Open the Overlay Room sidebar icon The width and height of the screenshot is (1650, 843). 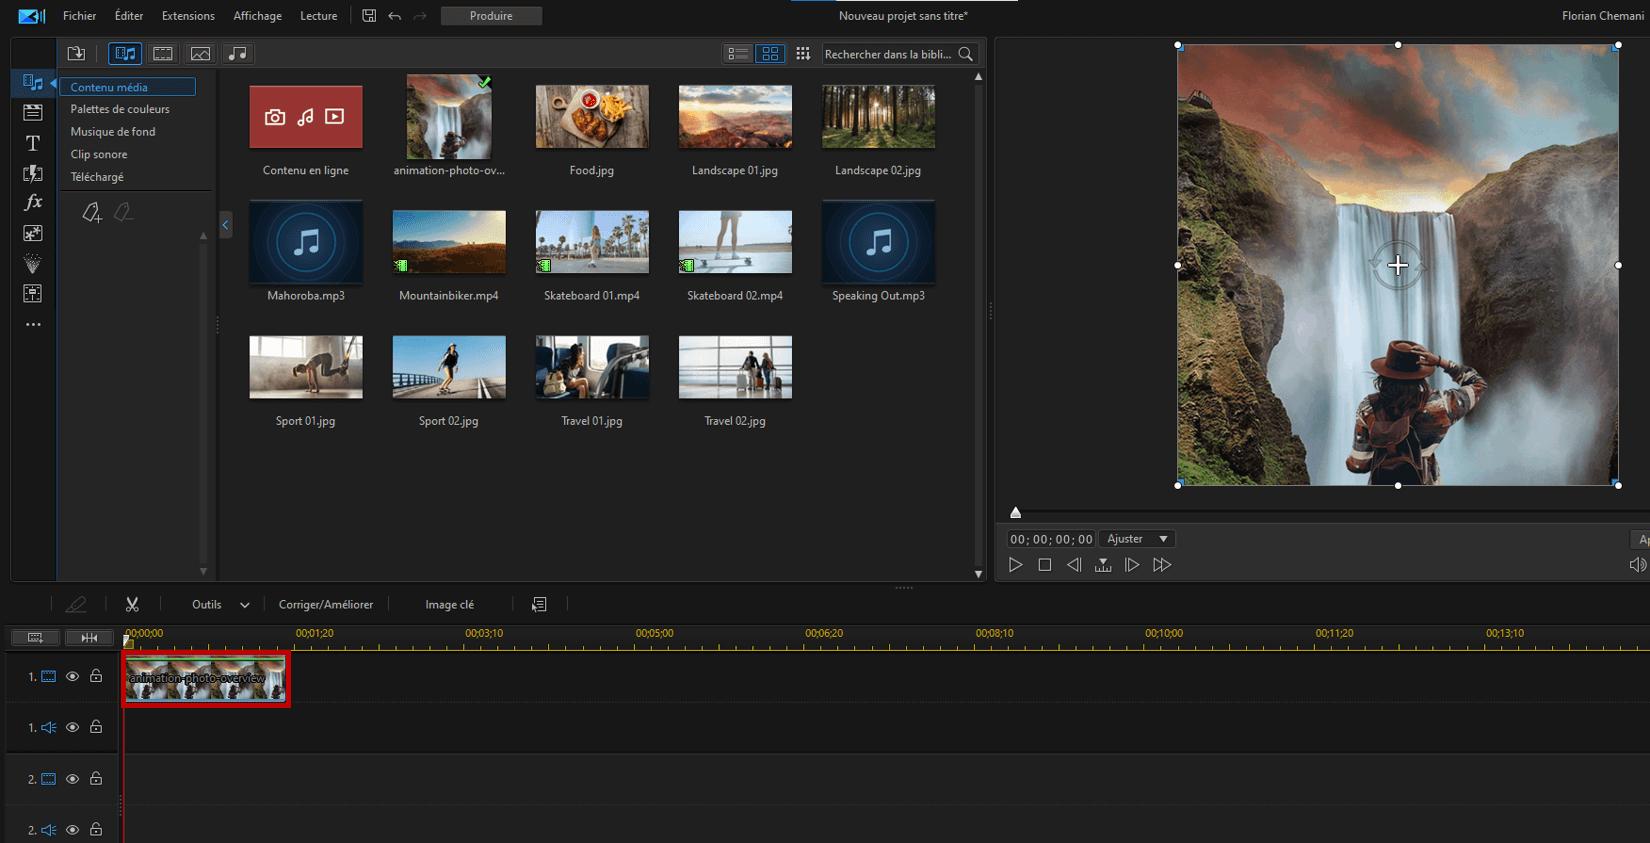point(33,233)
